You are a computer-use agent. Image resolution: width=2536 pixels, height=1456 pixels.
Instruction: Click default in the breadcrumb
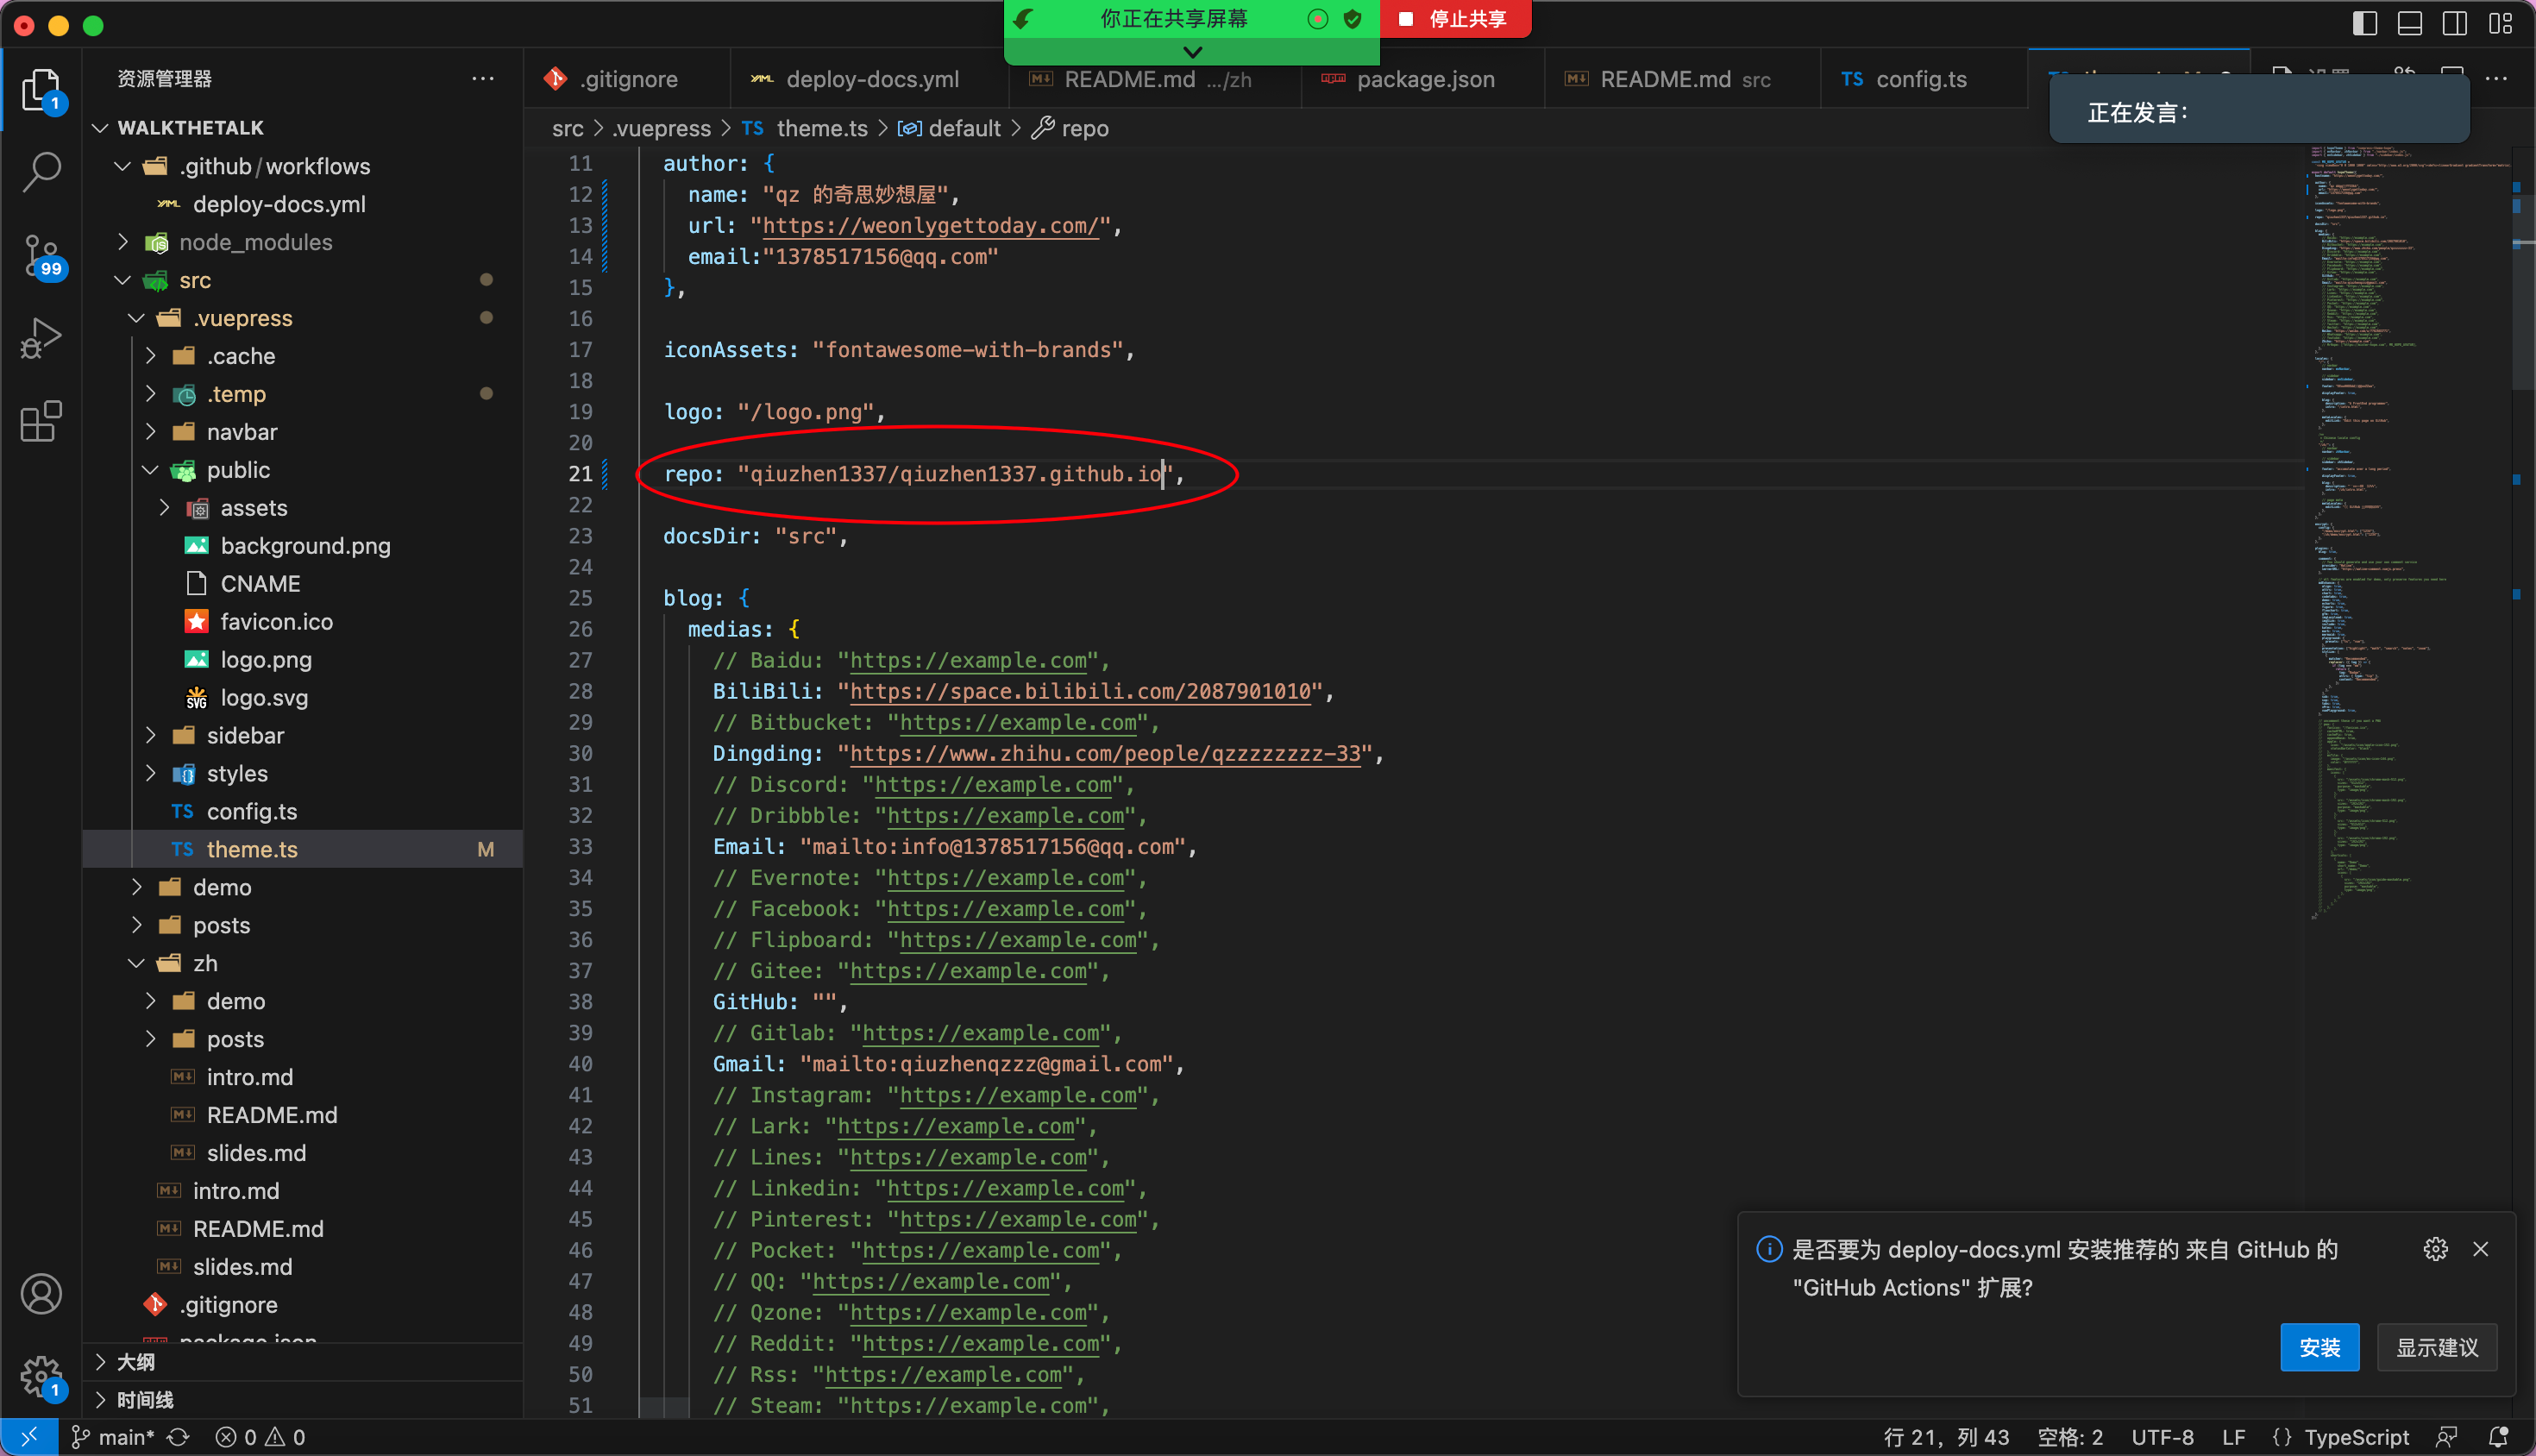964,128
